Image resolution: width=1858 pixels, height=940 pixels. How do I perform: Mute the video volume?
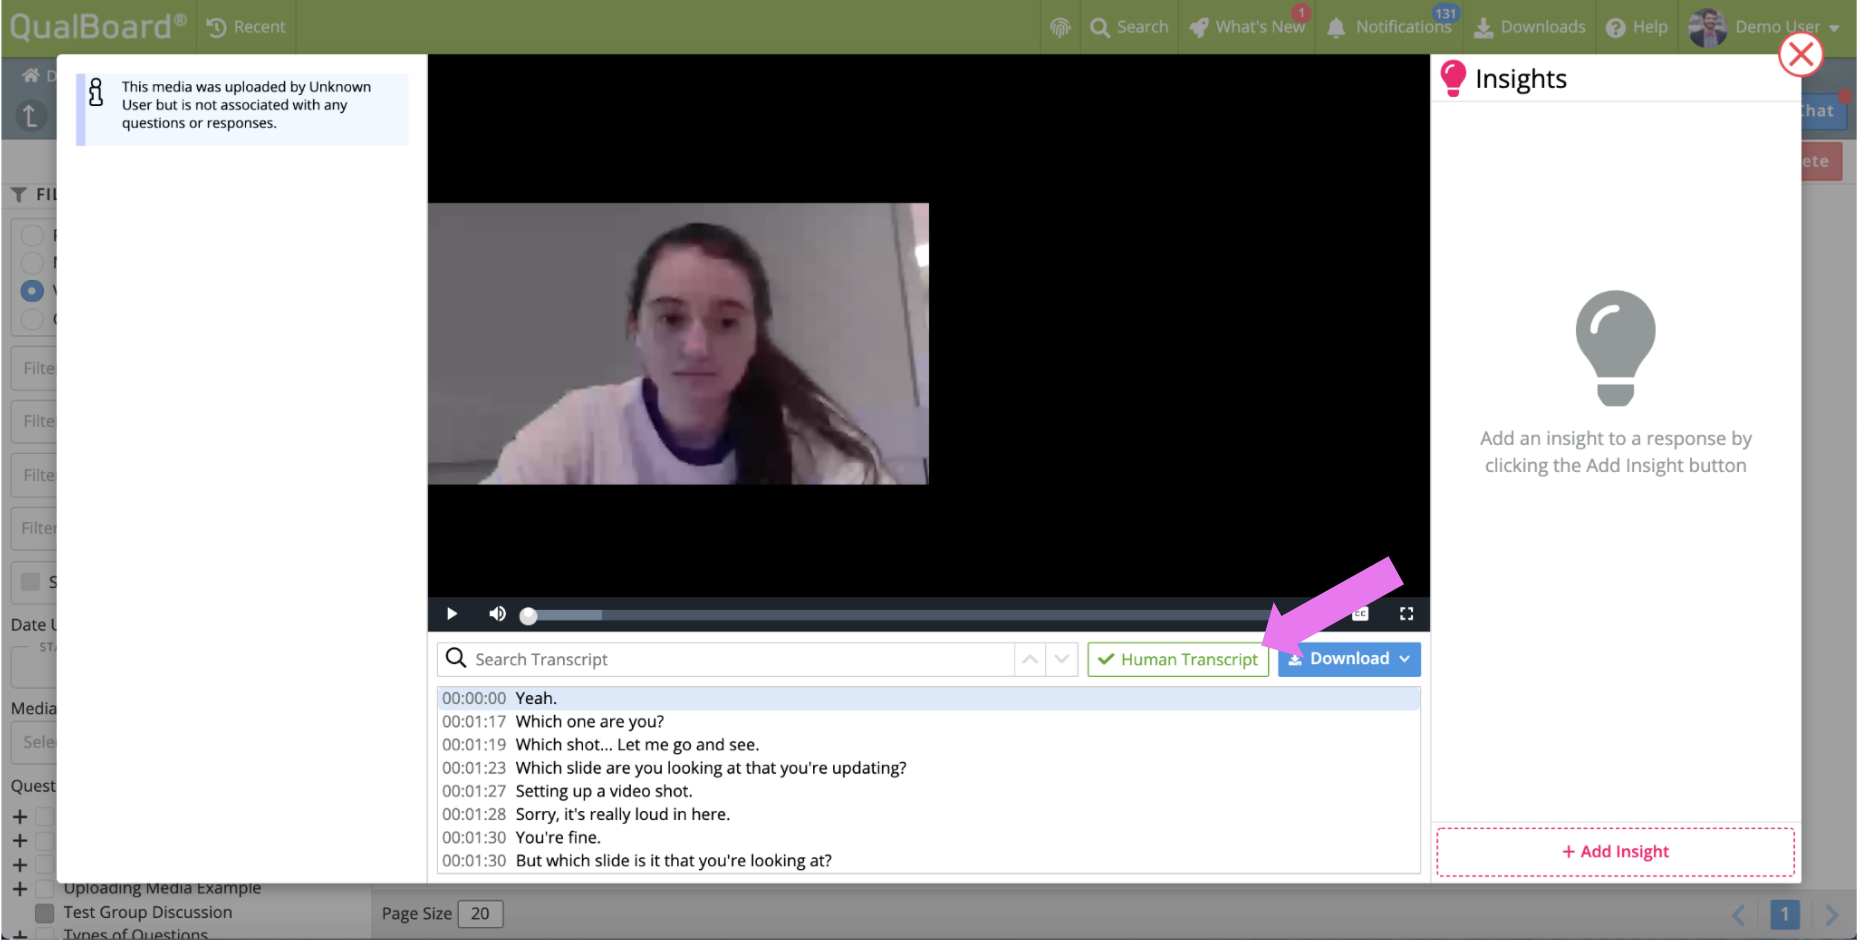[497, 614]
